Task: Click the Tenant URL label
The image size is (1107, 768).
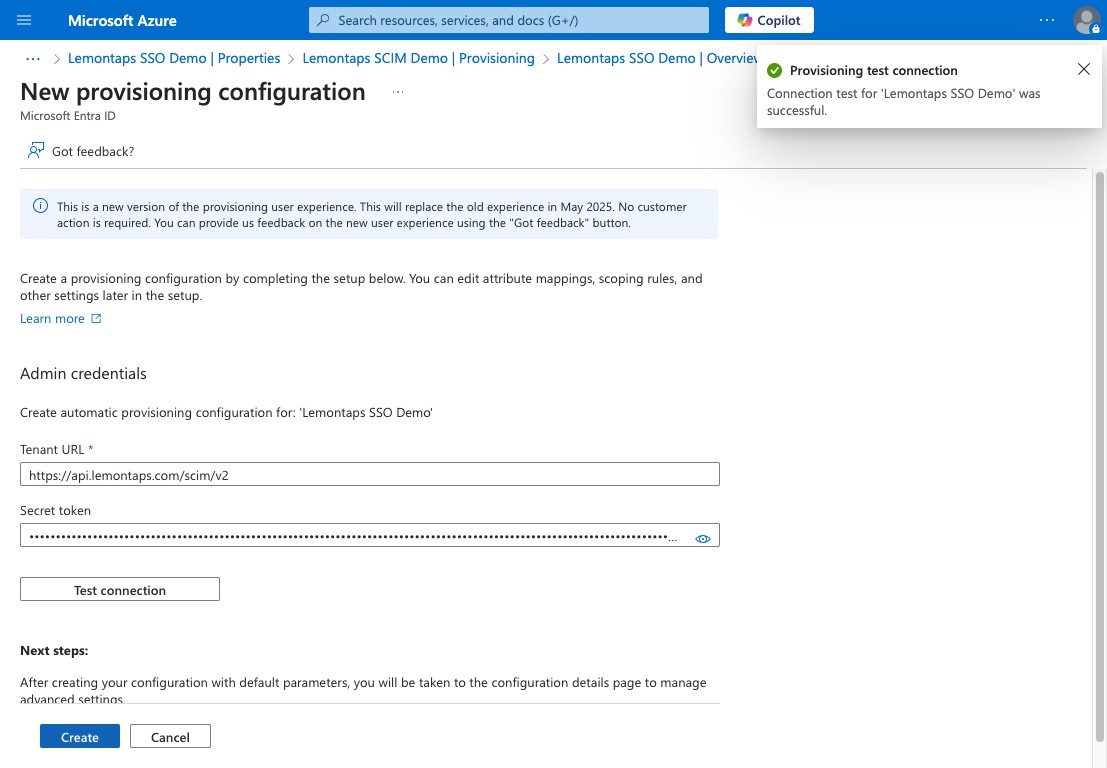Action: [52, 449]
